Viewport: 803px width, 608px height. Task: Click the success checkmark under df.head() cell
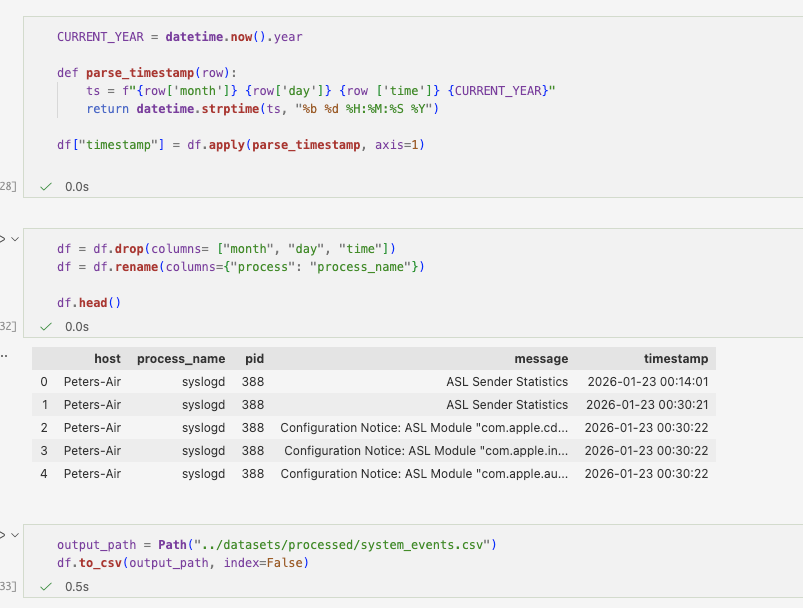[x=45, y=326]
